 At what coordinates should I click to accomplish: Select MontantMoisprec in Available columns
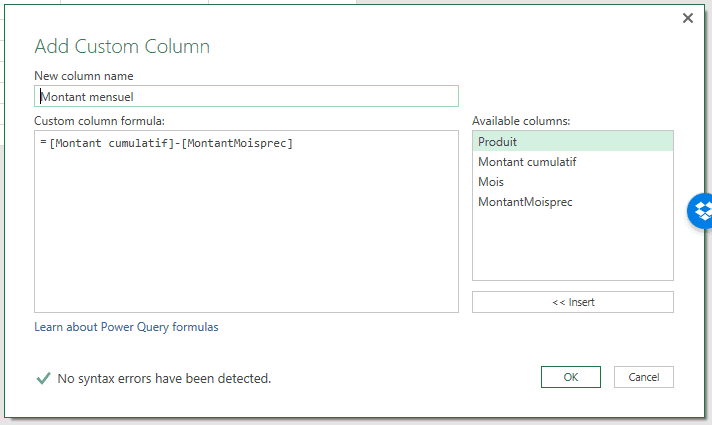coord(525,202)
